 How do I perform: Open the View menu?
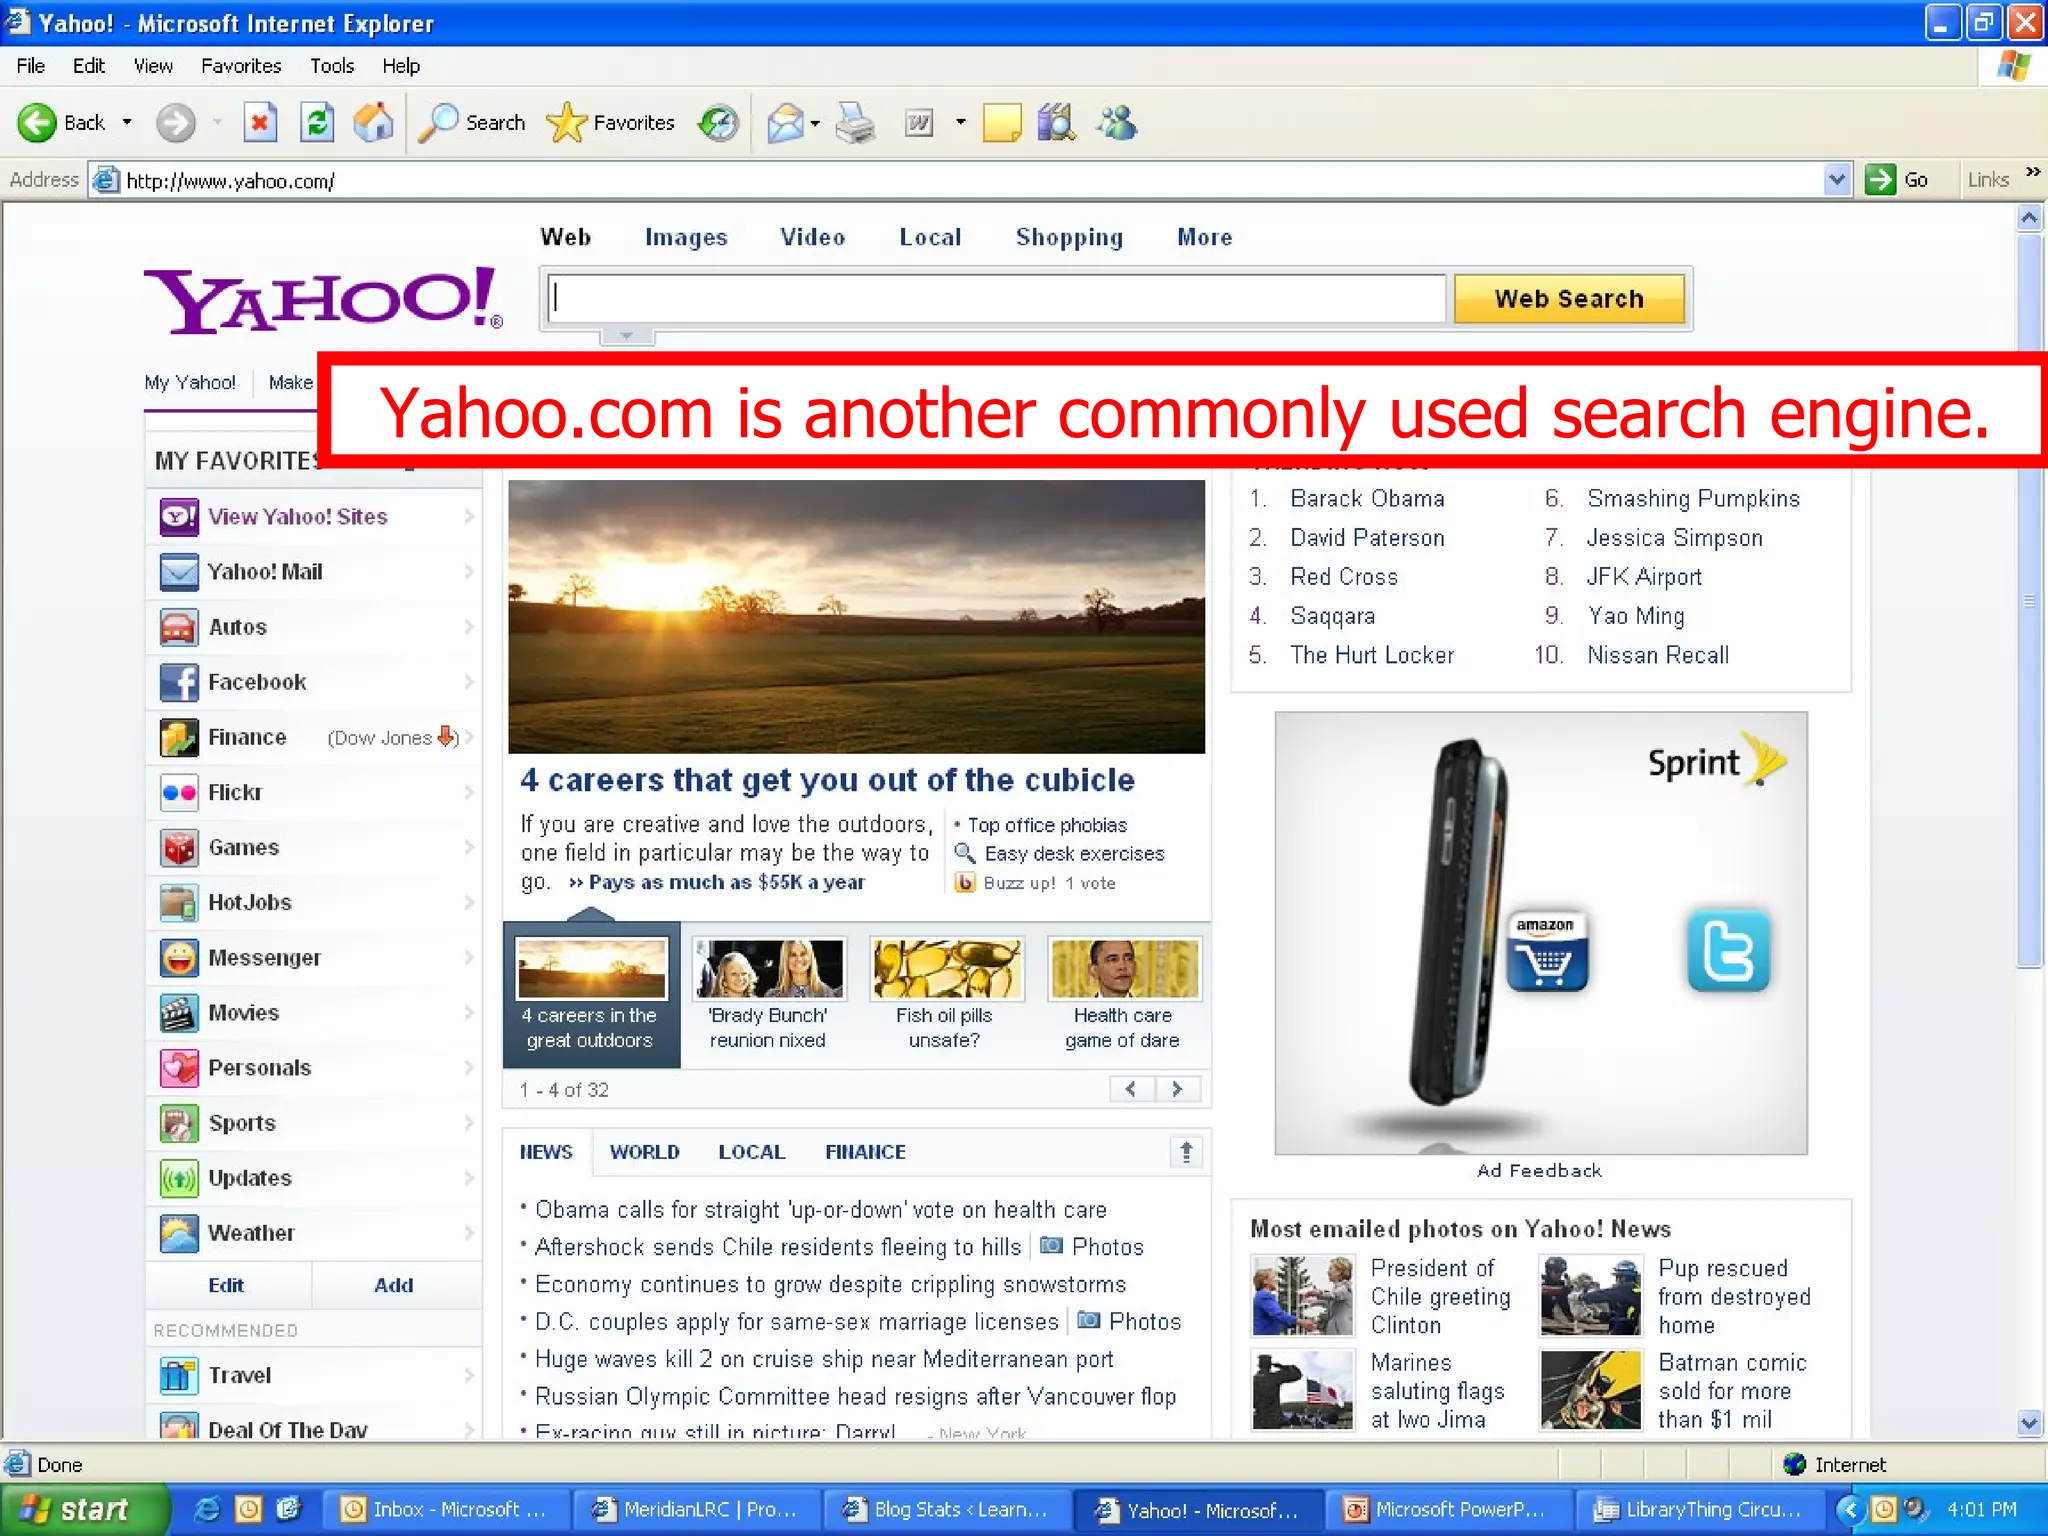point(153,66)
